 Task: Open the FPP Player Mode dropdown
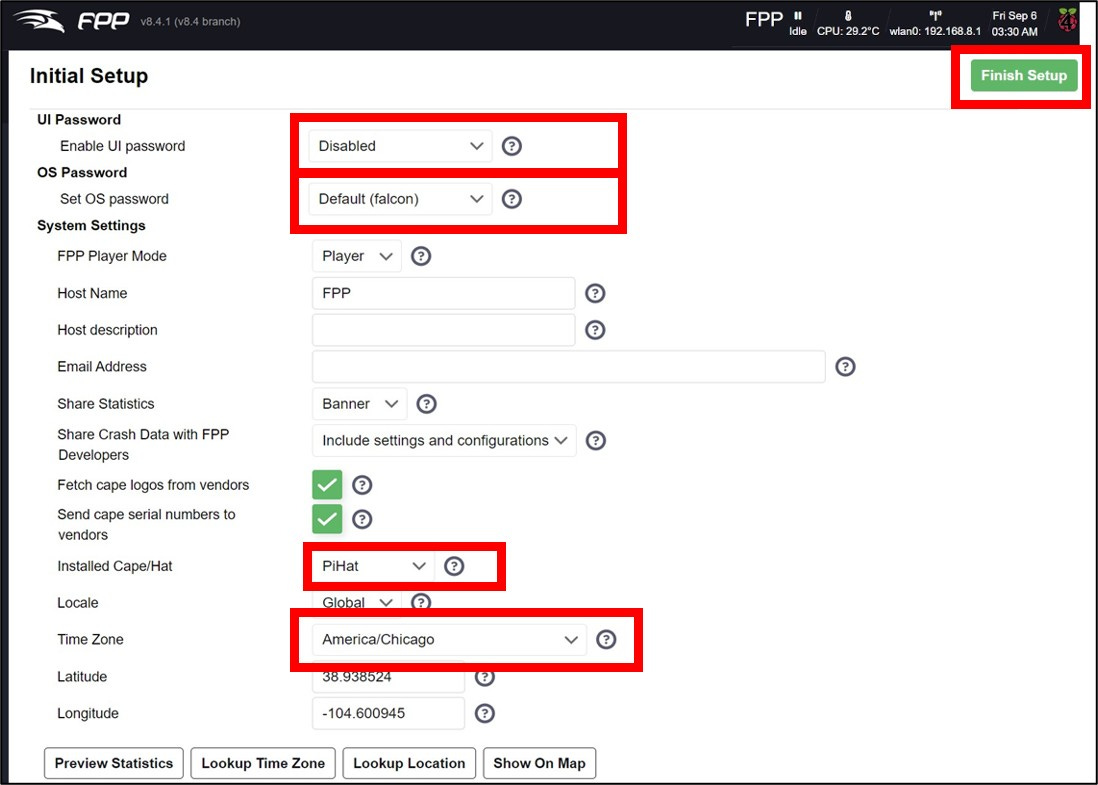click(x=357, y=256)
